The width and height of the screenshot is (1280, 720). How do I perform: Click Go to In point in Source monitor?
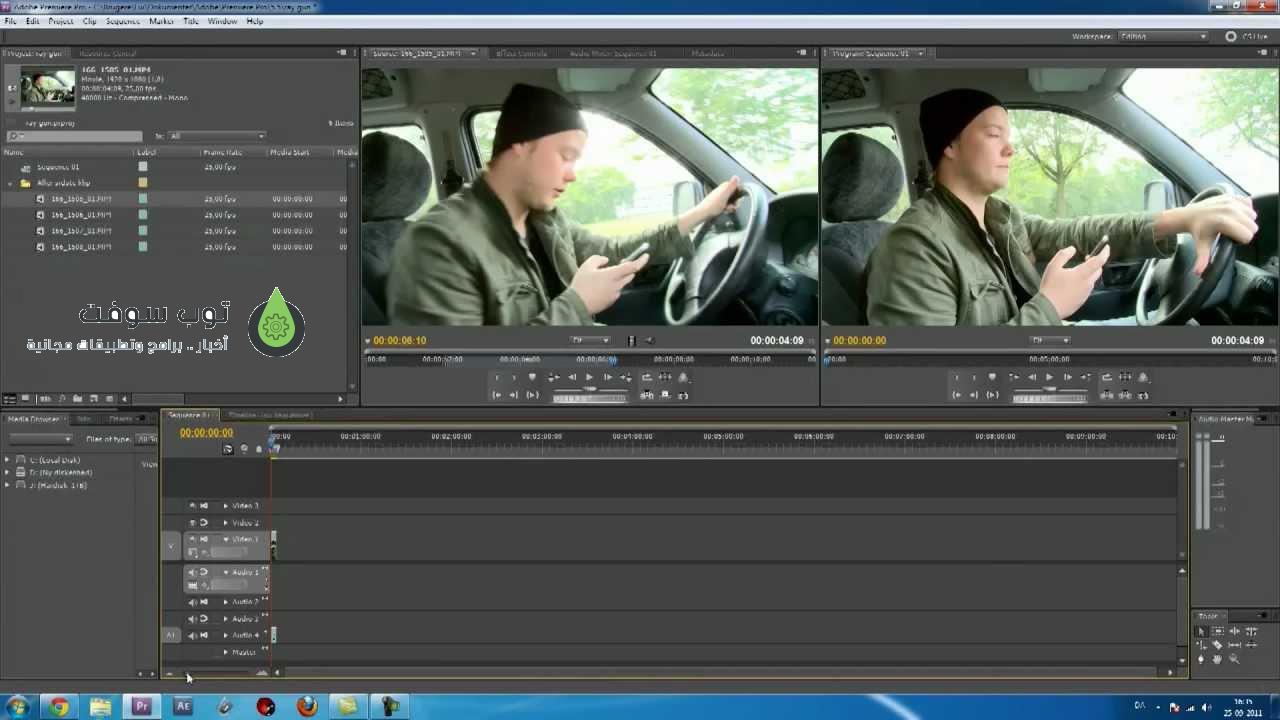tap(497, 395)
